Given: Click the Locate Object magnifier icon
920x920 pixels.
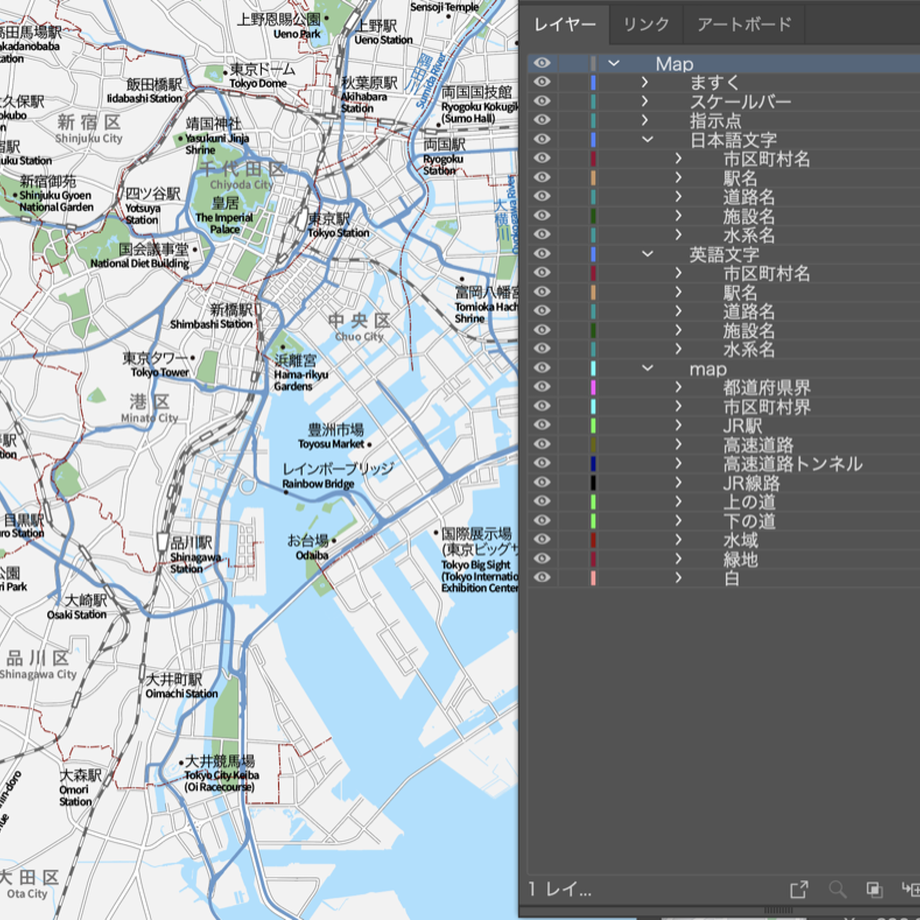Looking at the screenshot, I should tap(837, 889).
